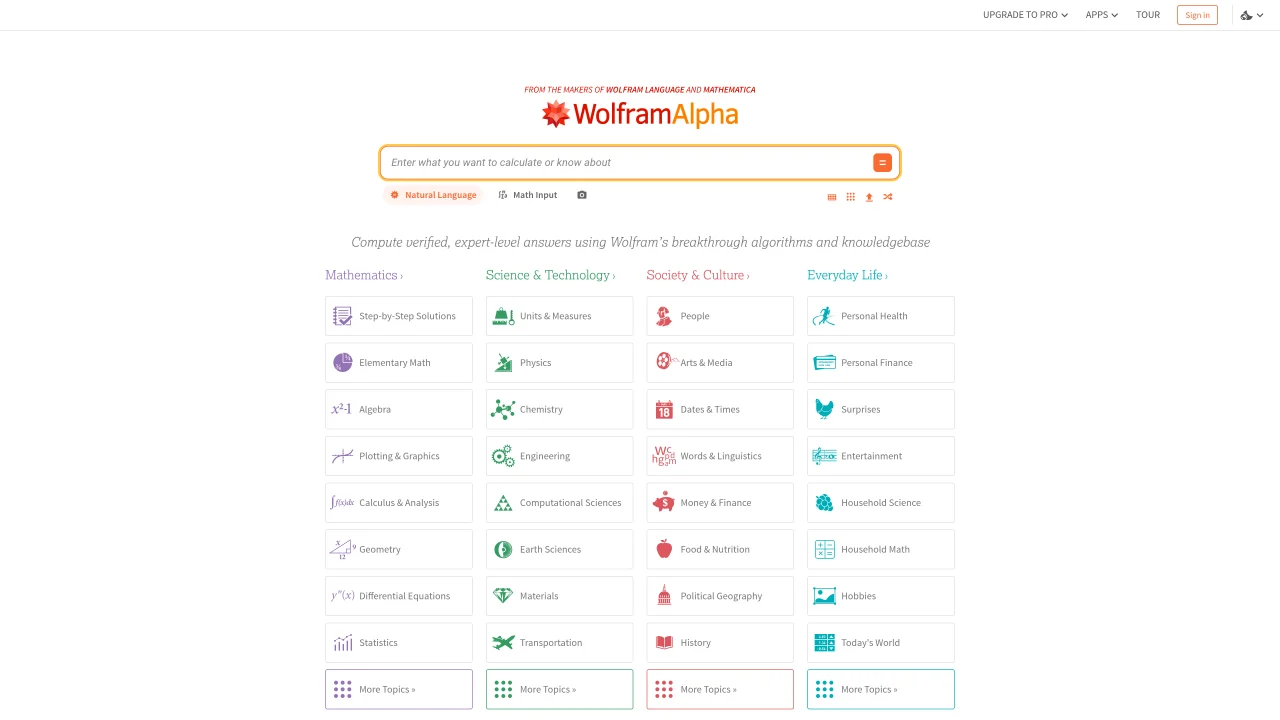Open image input camera icon

[x=582, y=195]
